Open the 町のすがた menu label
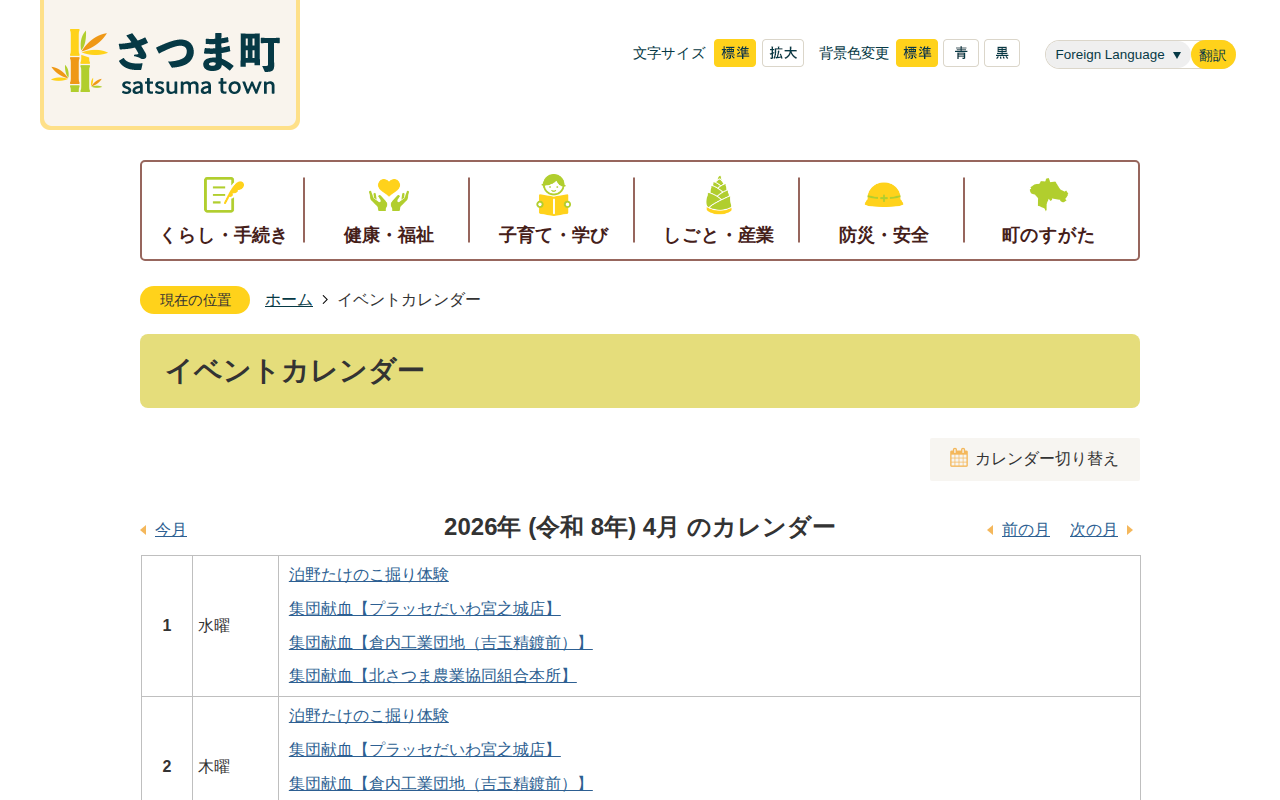This screenshot has height=800, width=1280. tap(1049, 235)
